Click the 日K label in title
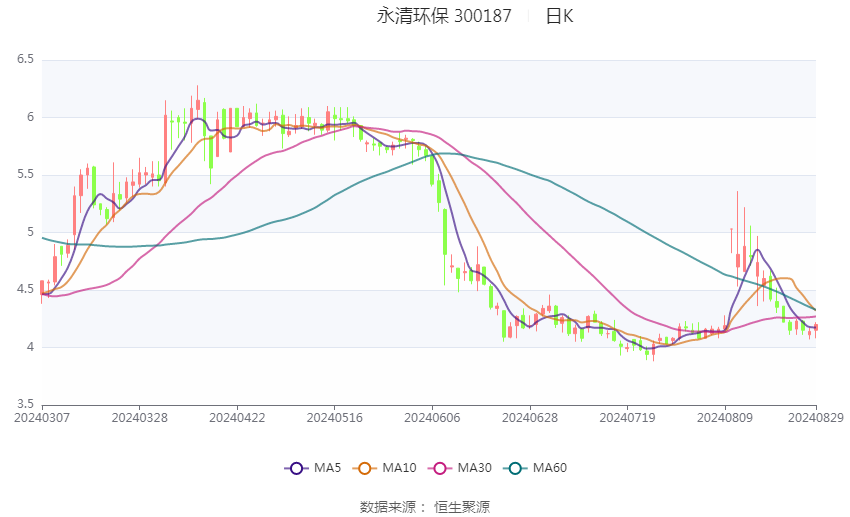This screenshot has width=850, height=517. (x=559, y=16)
